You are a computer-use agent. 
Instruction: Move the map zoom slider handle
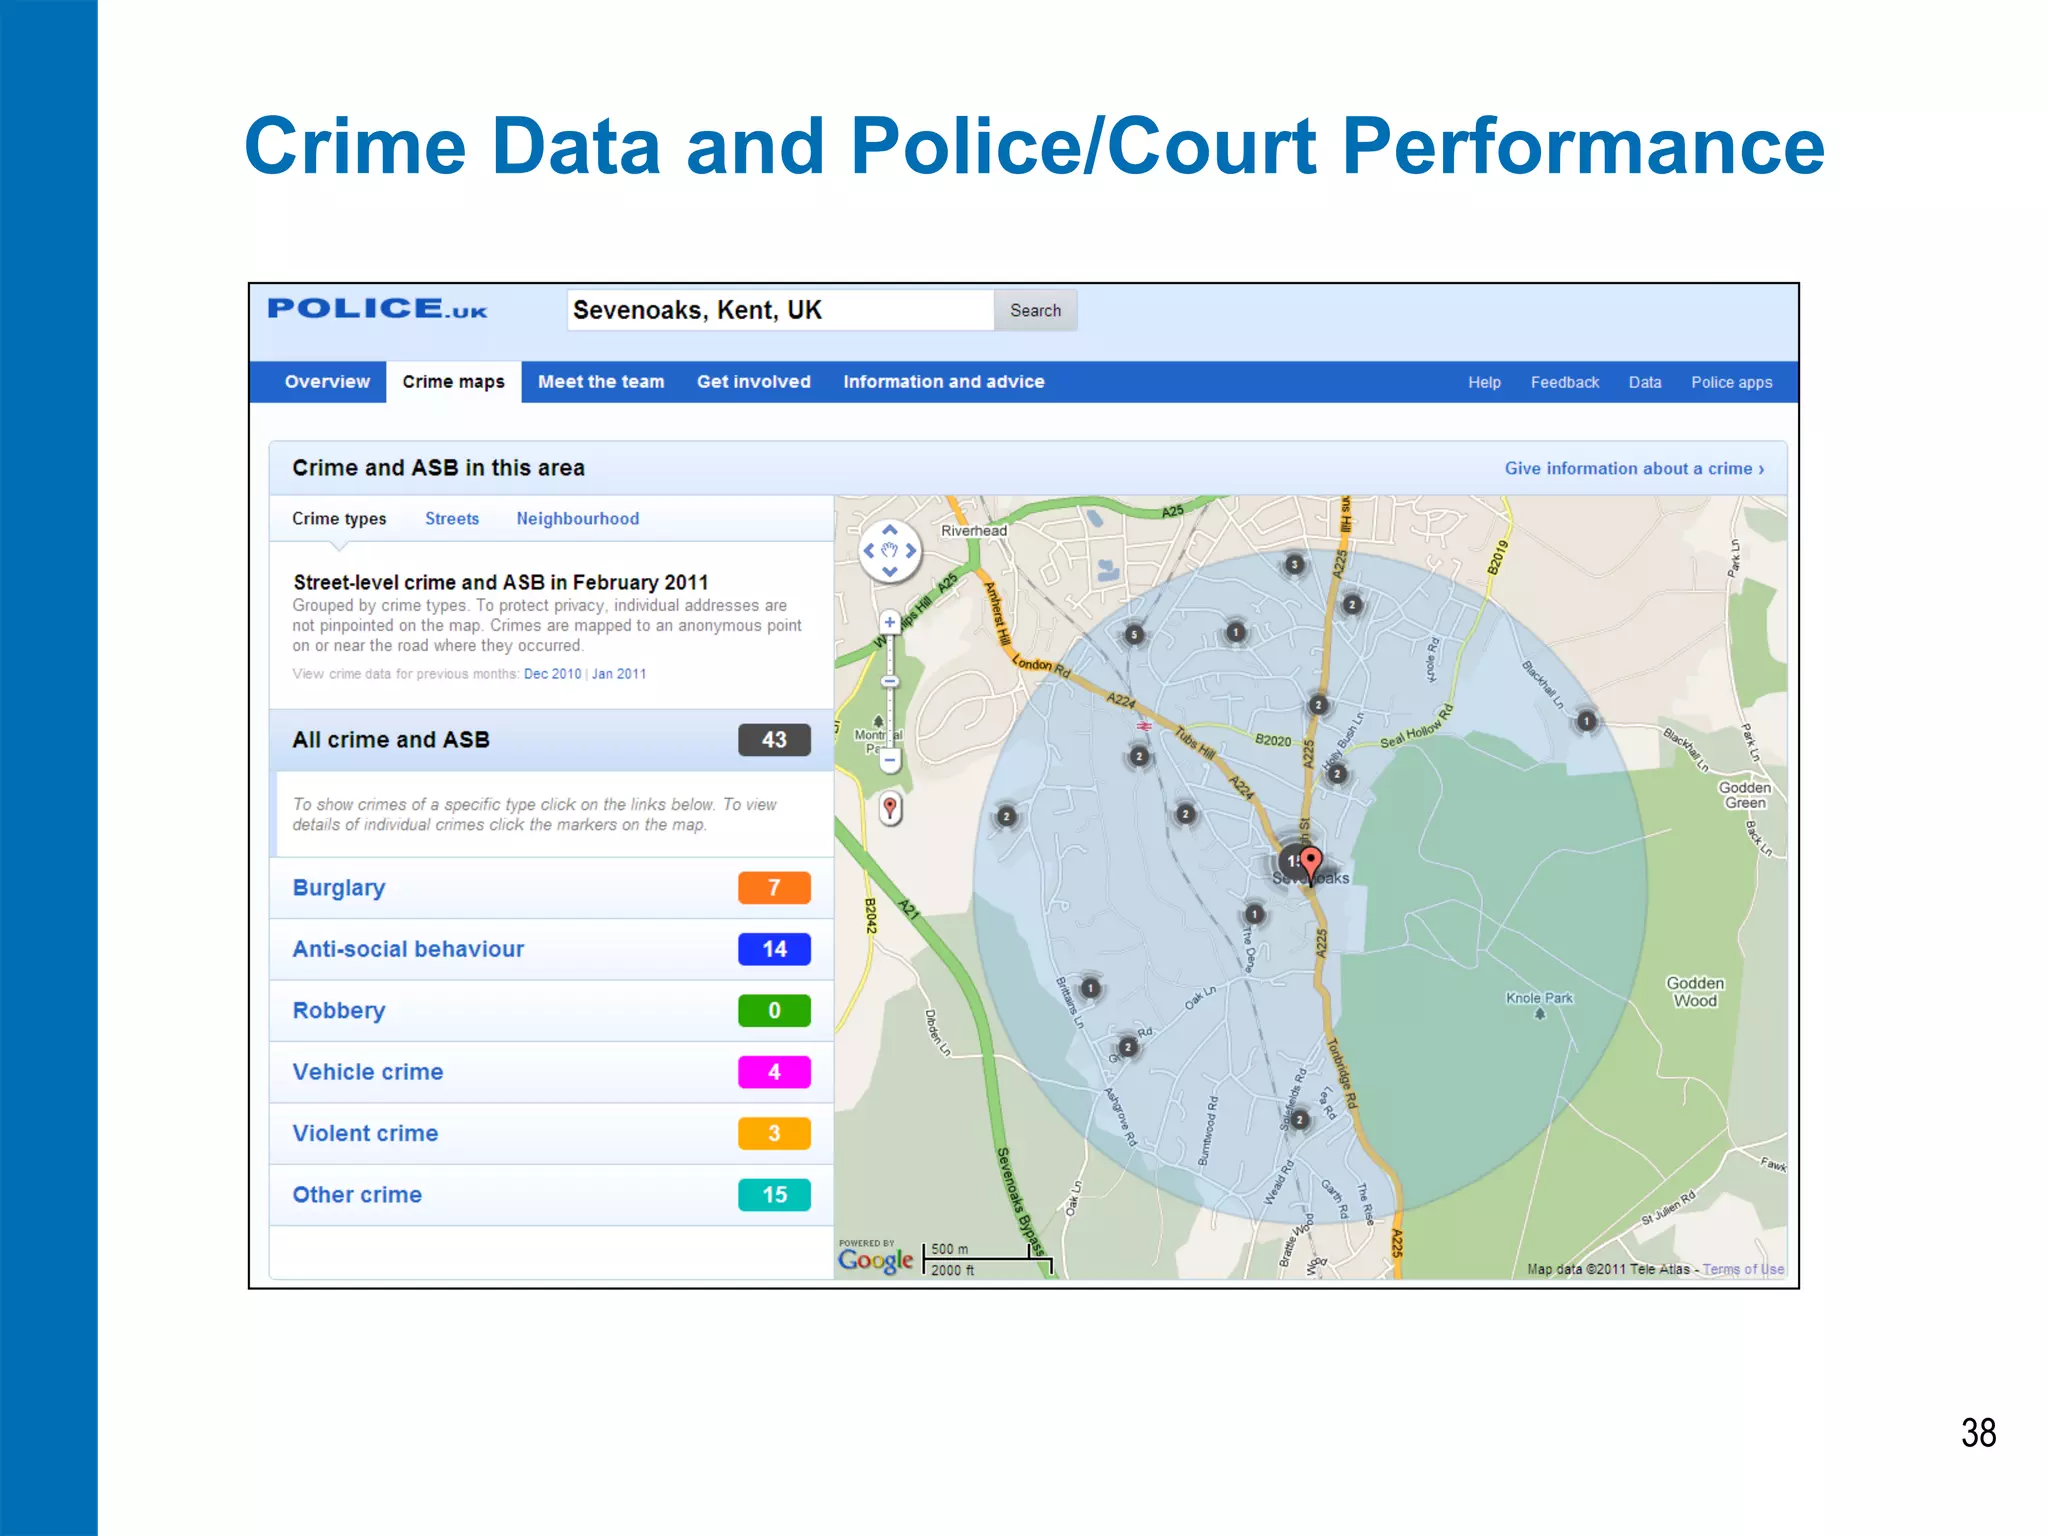click(889, 682)
